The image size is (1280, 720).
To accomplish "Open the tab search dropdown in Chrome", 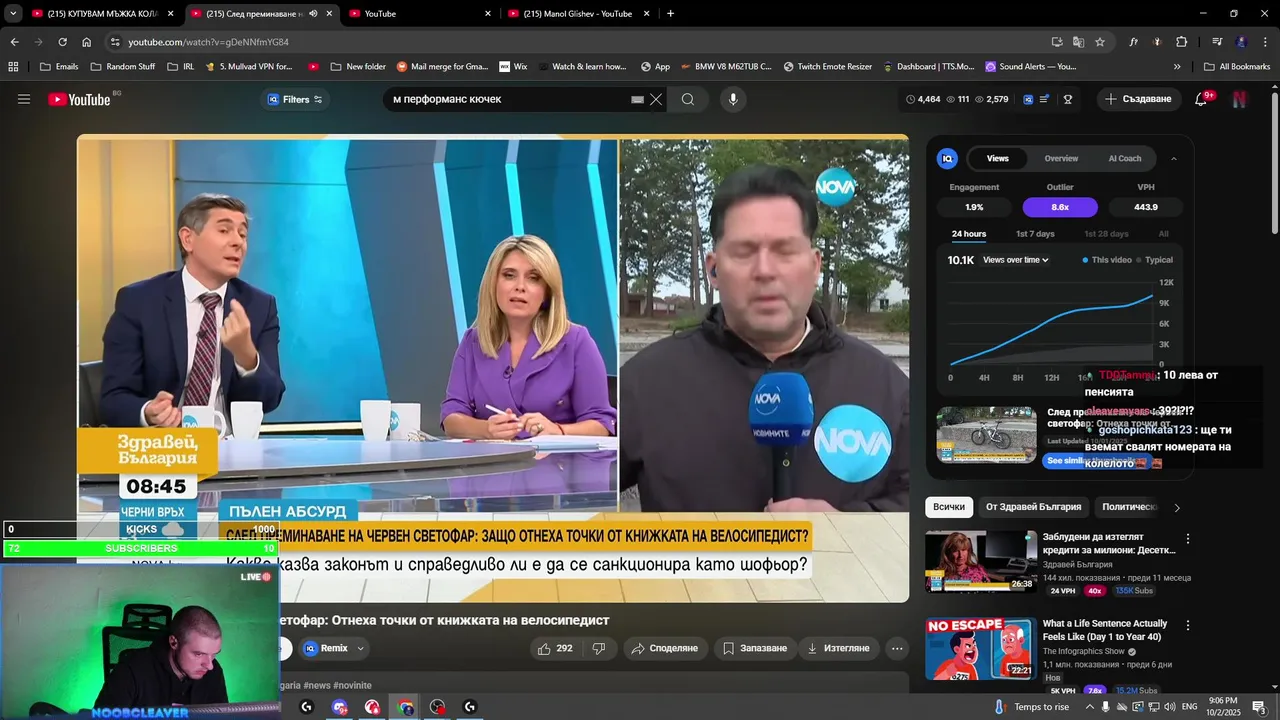I will [13, 14].
